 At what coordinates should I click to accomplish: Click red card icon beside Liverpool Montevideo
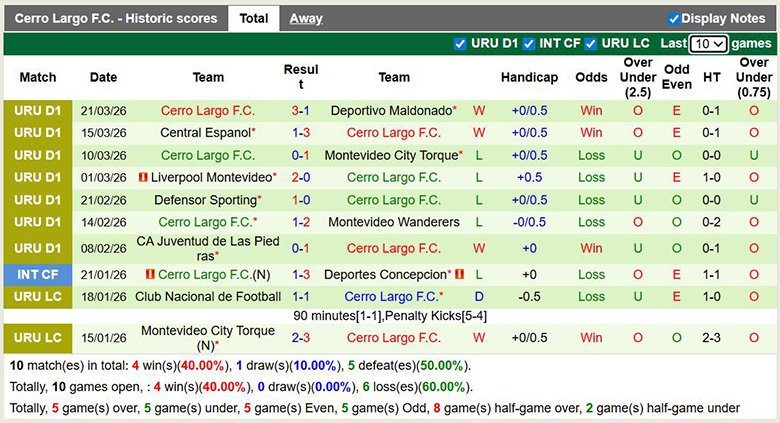coord(144,178)
